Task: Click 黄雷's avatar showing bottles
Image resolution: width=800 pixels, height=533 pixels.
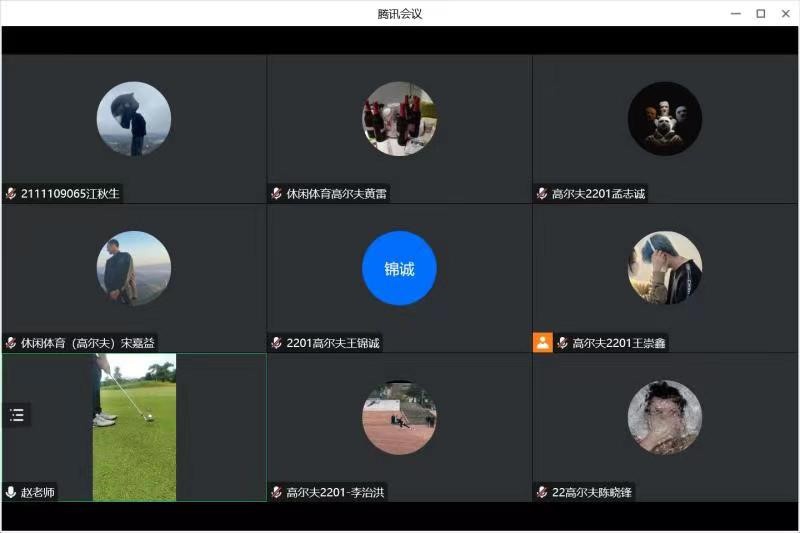Action: 399,119
